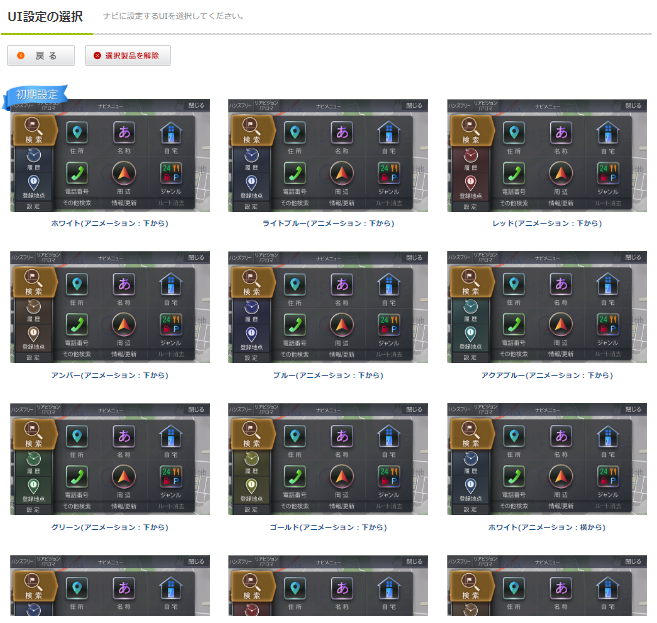Click the 初期設定 ribbon badge

(37, 96)
